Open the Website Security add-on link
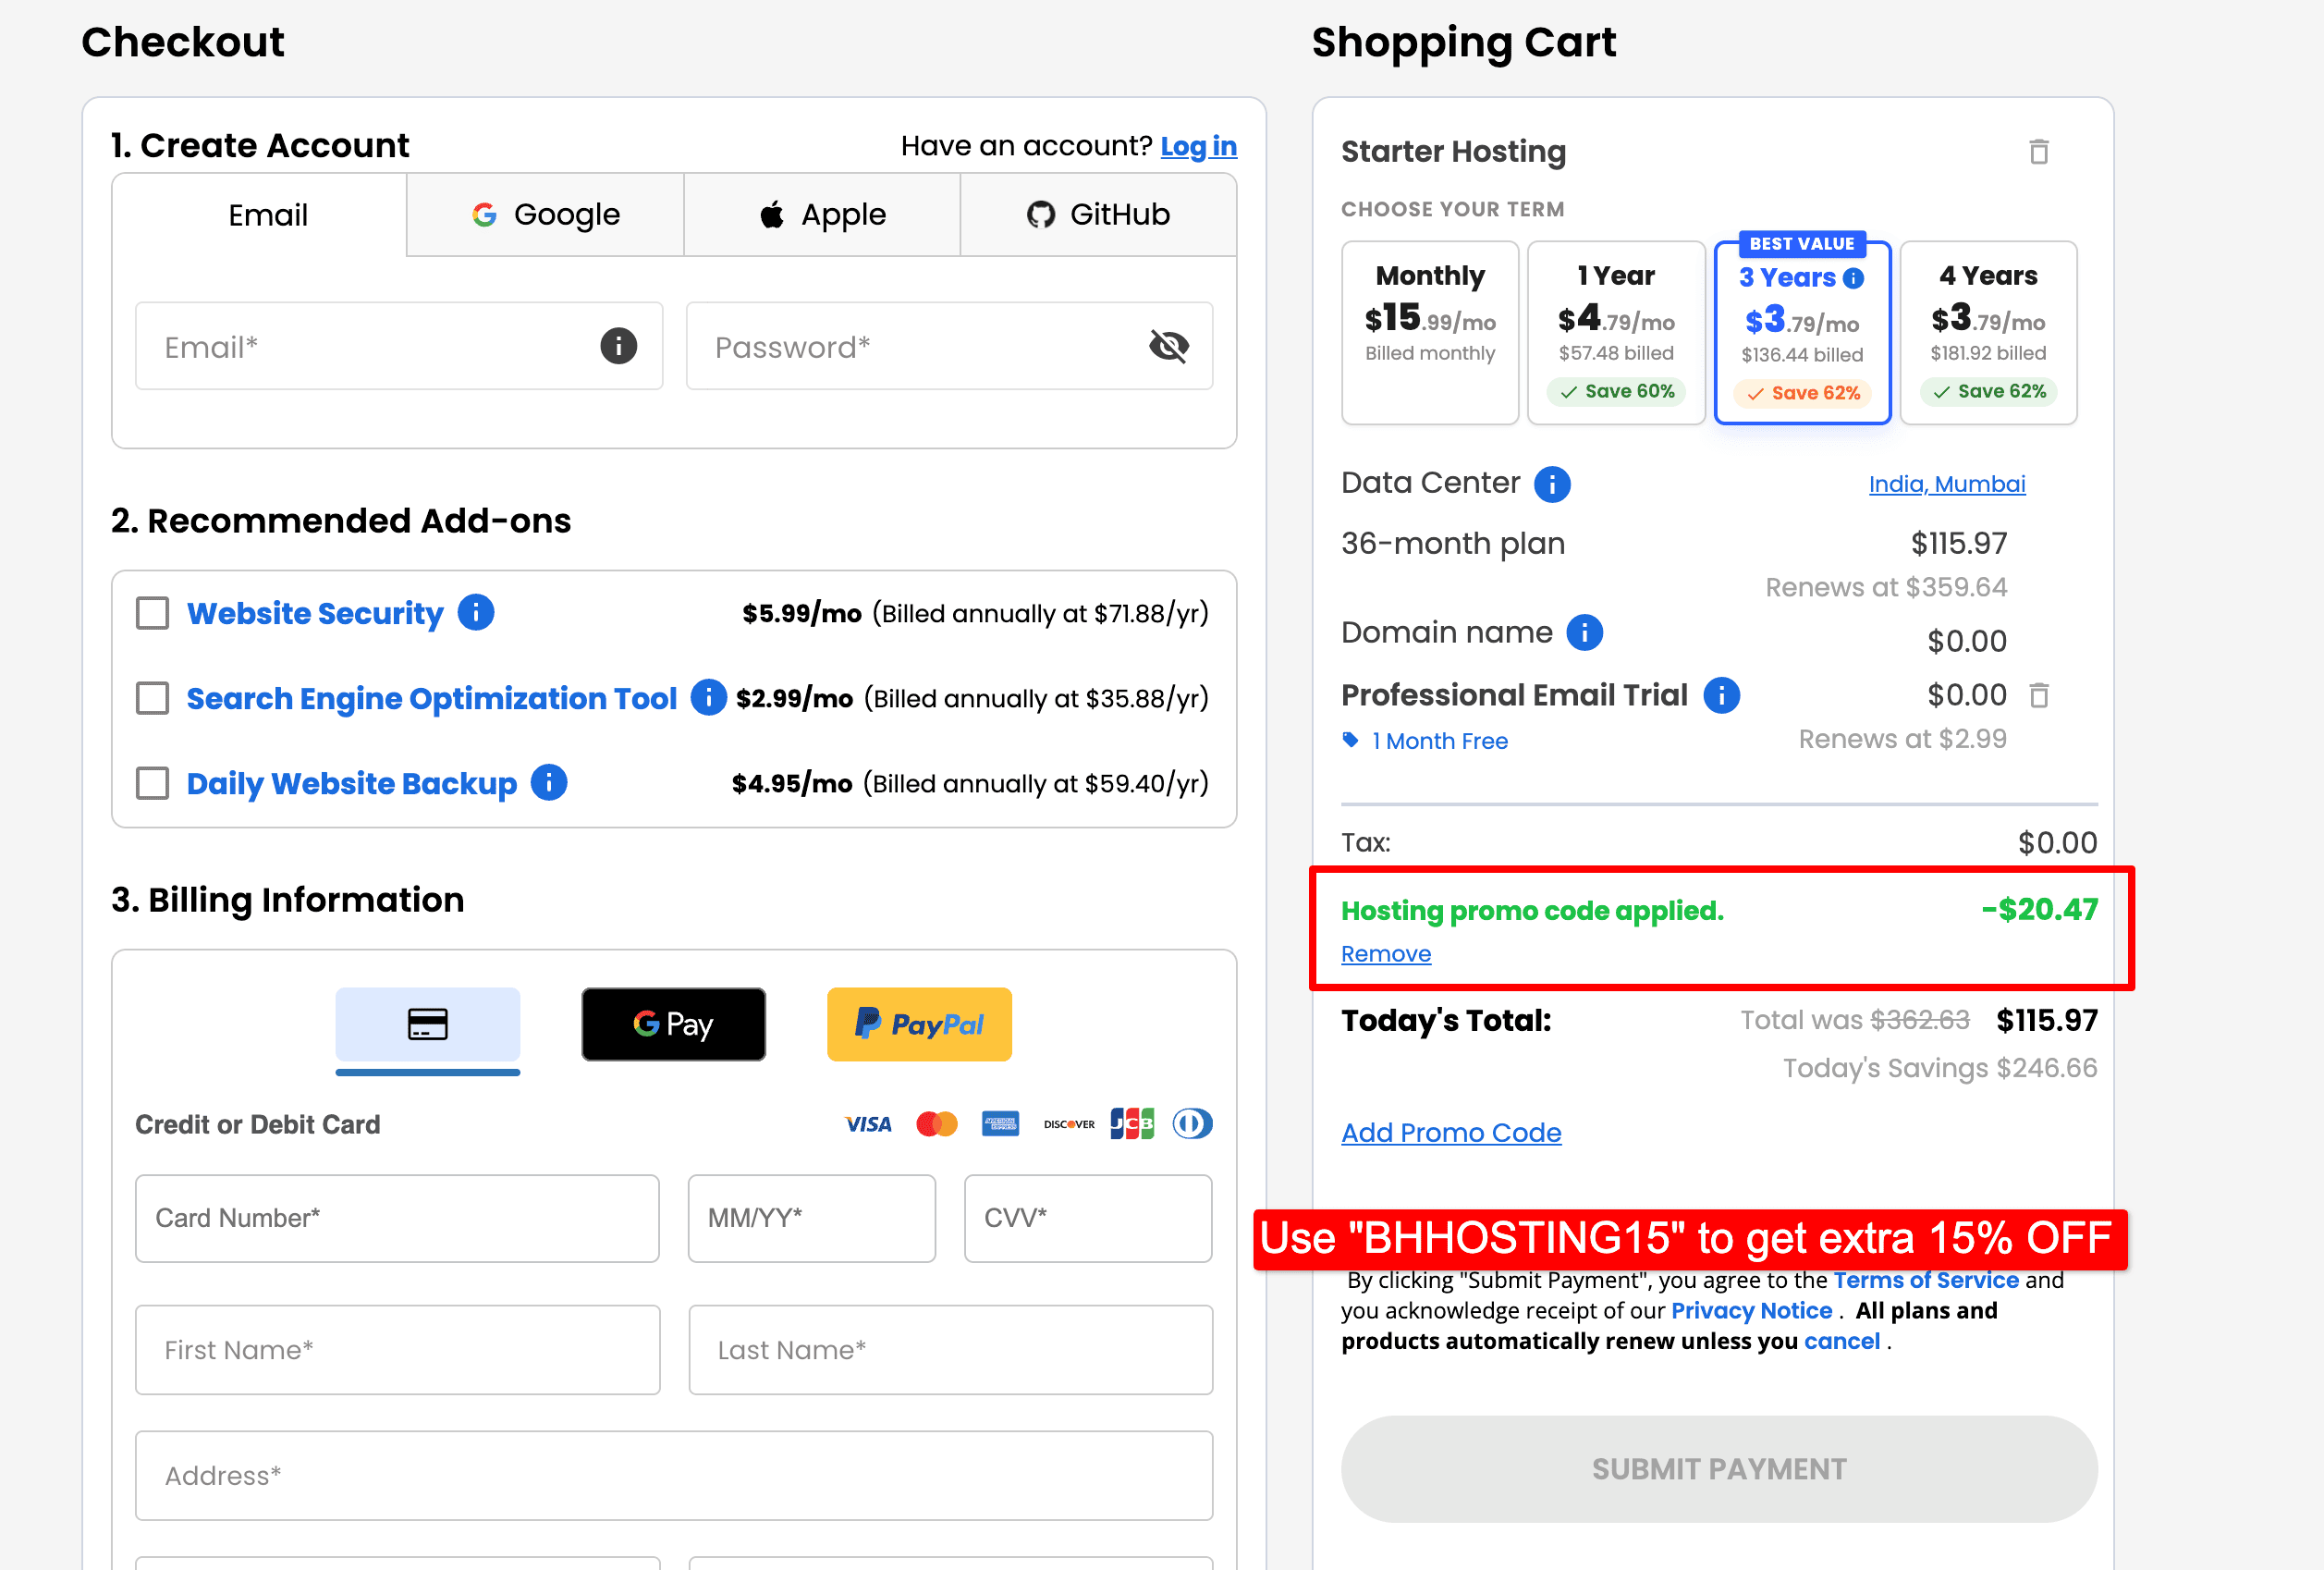Viewport: 2324px width, 1570px height. tap(315, 613)
